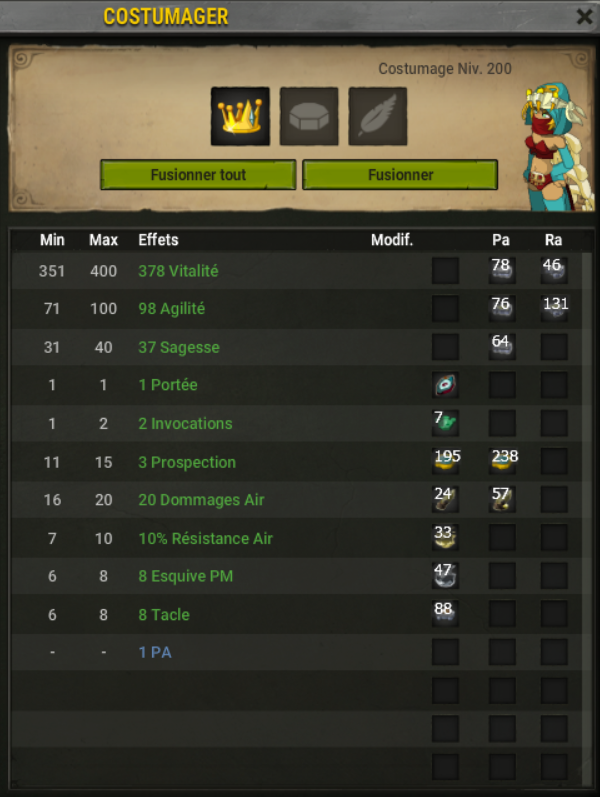Click the Tacle rune showing 88
This screenshot has height=797, width=600.
point(445,614)
